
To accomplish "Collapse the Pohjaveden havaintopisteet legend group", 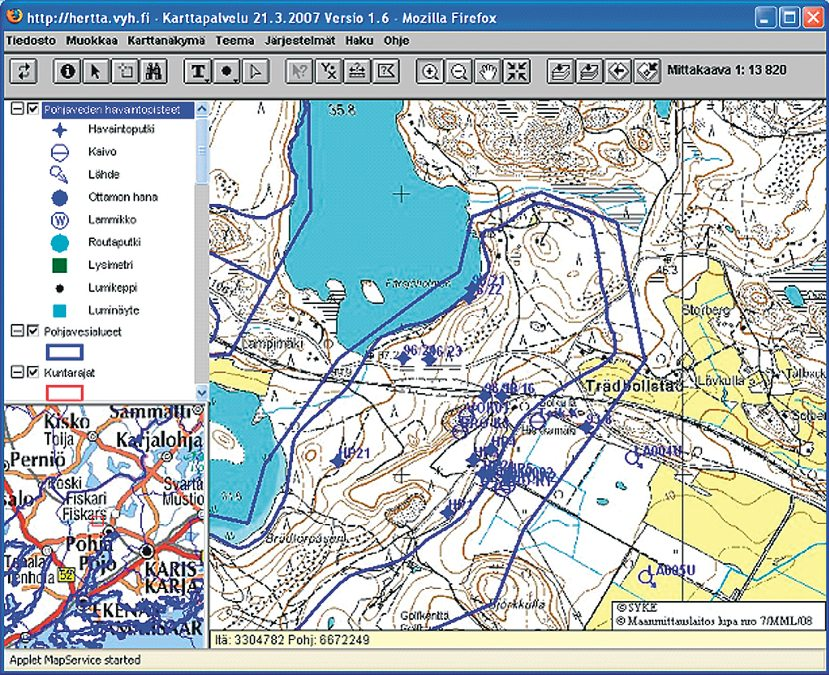I will pyautogui.click(x=17, y=109).
